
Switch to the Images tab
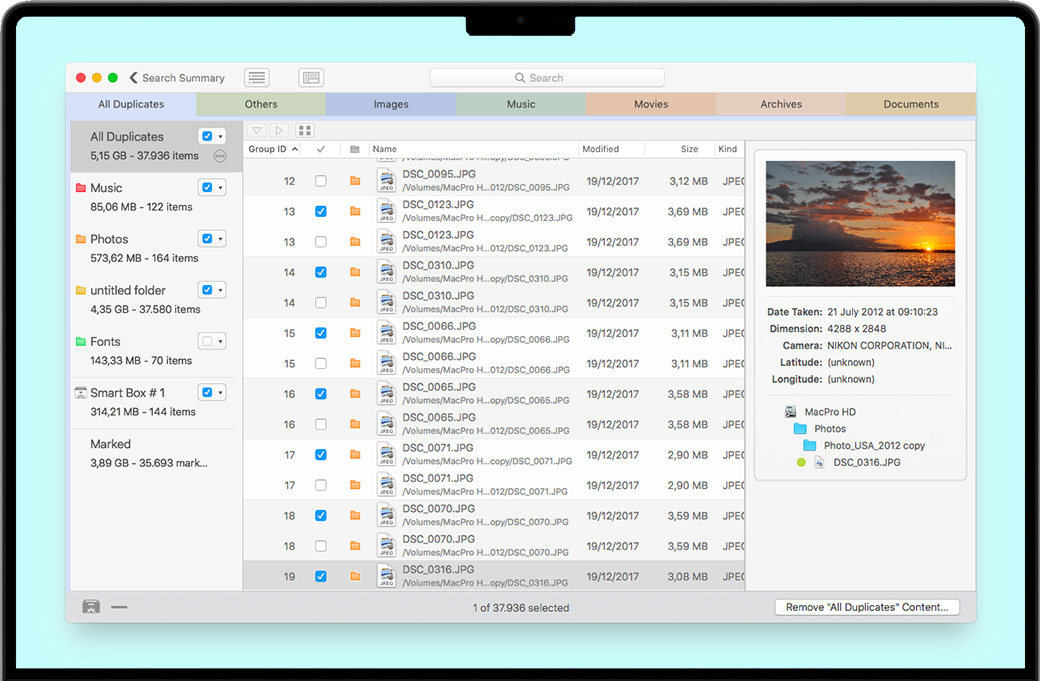pyautogui.click(x=391, y=104)
